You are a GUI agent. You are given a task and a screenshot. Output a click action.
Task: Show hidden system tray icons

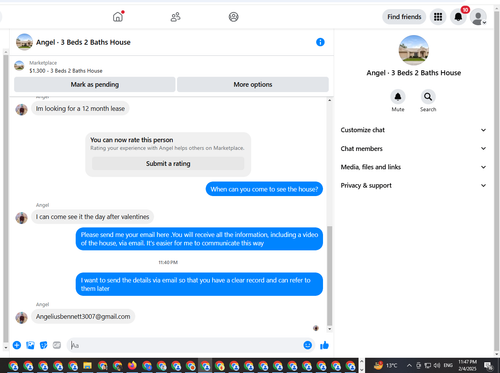tap(409, 366)
